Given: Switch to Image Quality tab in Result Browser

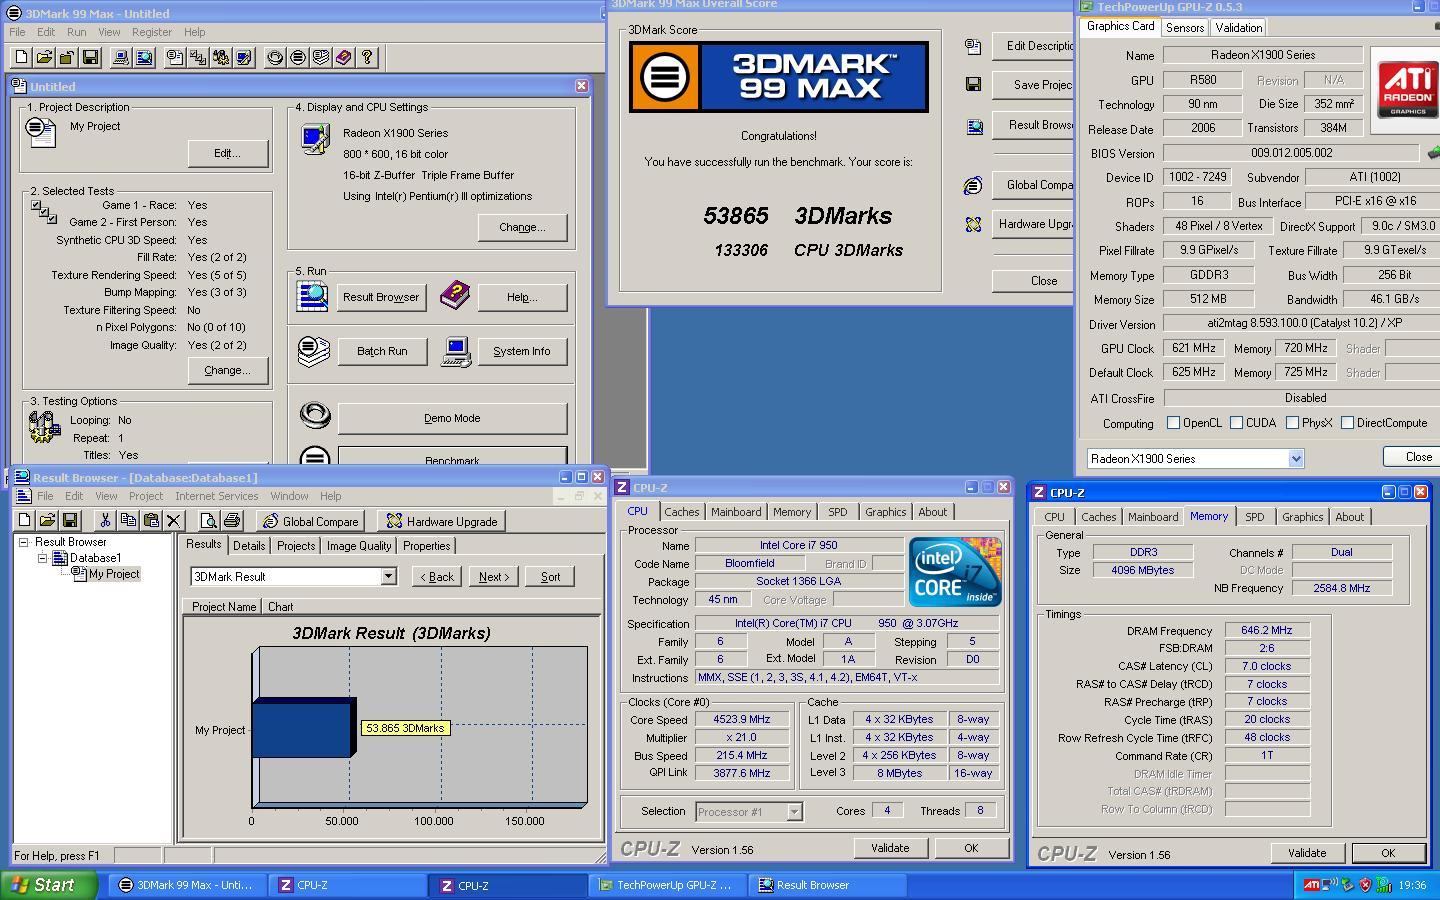Looking at the screenshot, I should (359, 546).
